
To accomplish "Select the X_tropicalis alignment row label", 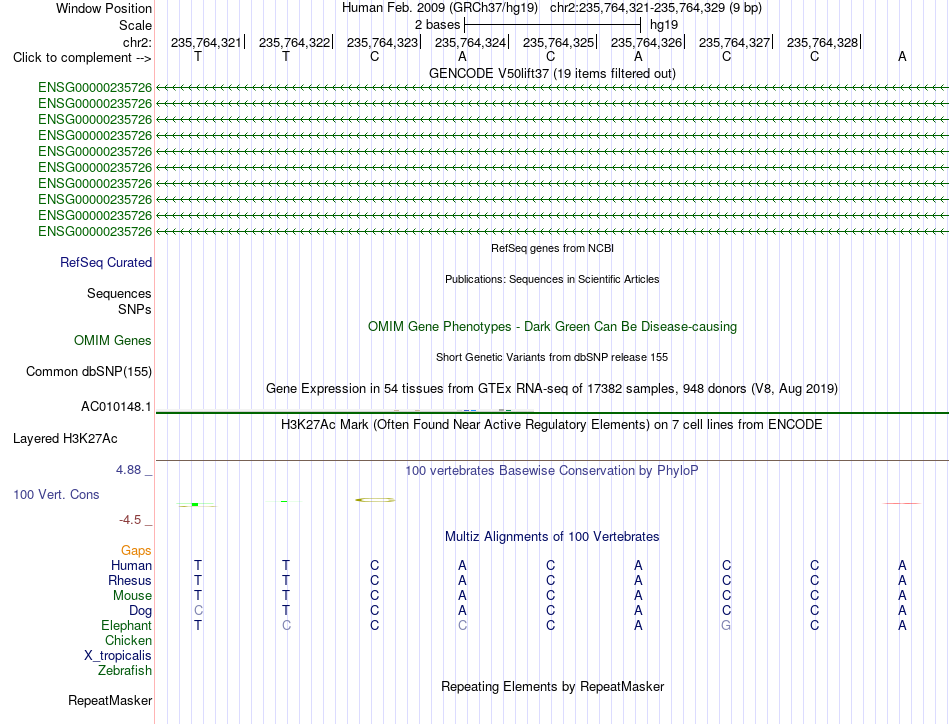I will [118, 656].
